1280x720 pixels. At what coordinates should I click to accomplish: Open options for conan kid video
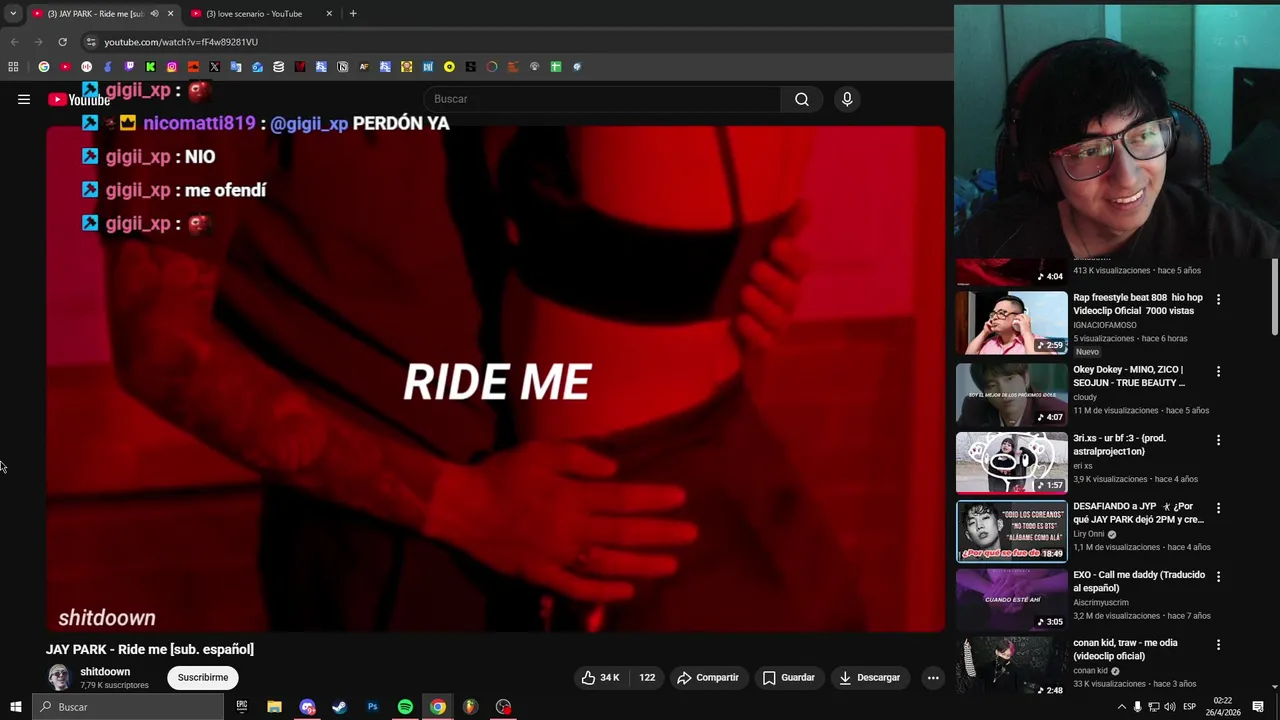pyautogui.click(x=1218, y=645)
